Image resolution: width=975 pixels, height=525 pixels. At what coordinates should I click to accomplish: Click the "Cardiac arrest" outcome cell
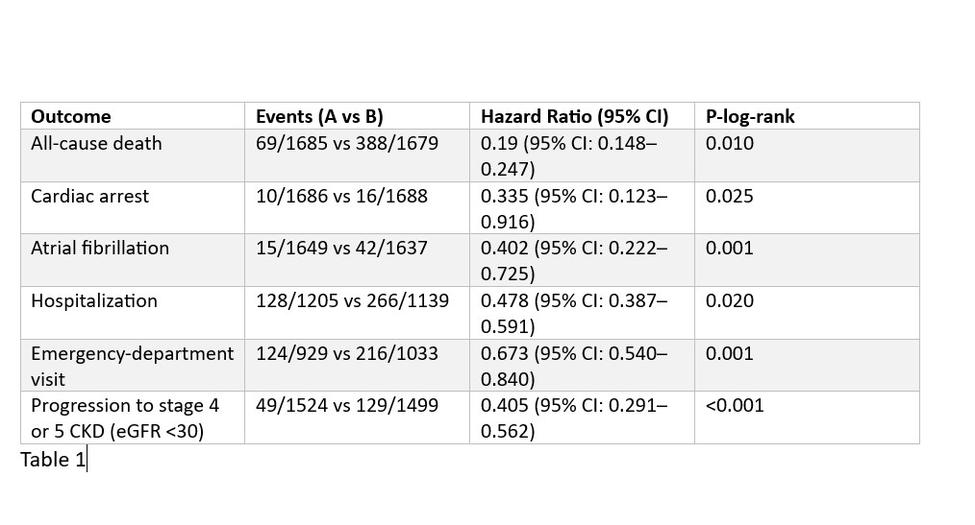pos(90,196)
